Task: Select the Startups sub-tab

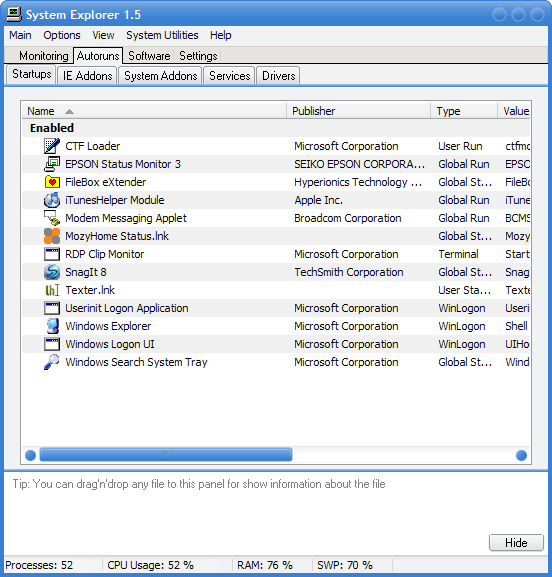Action: (32, 74)
